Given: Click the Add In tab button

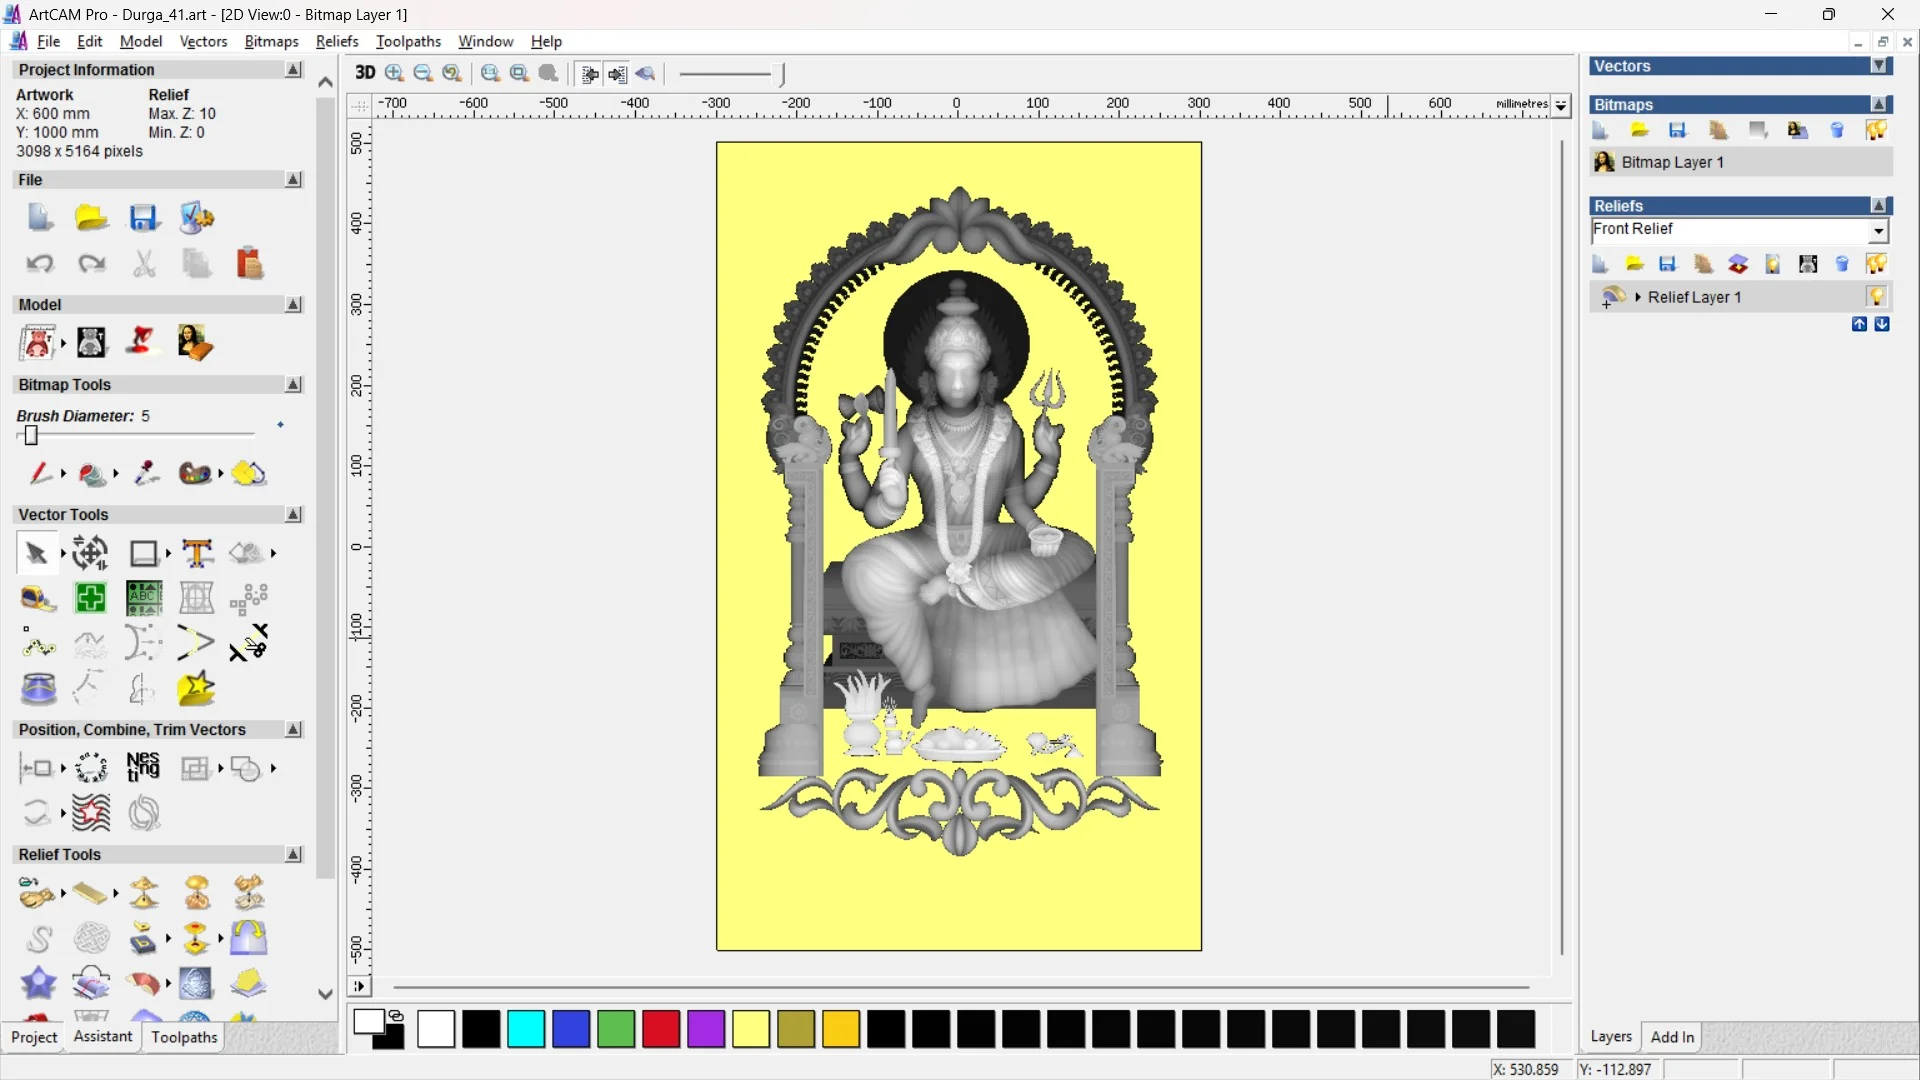Looking at the screenshot, I should tap(1672, 1037).
